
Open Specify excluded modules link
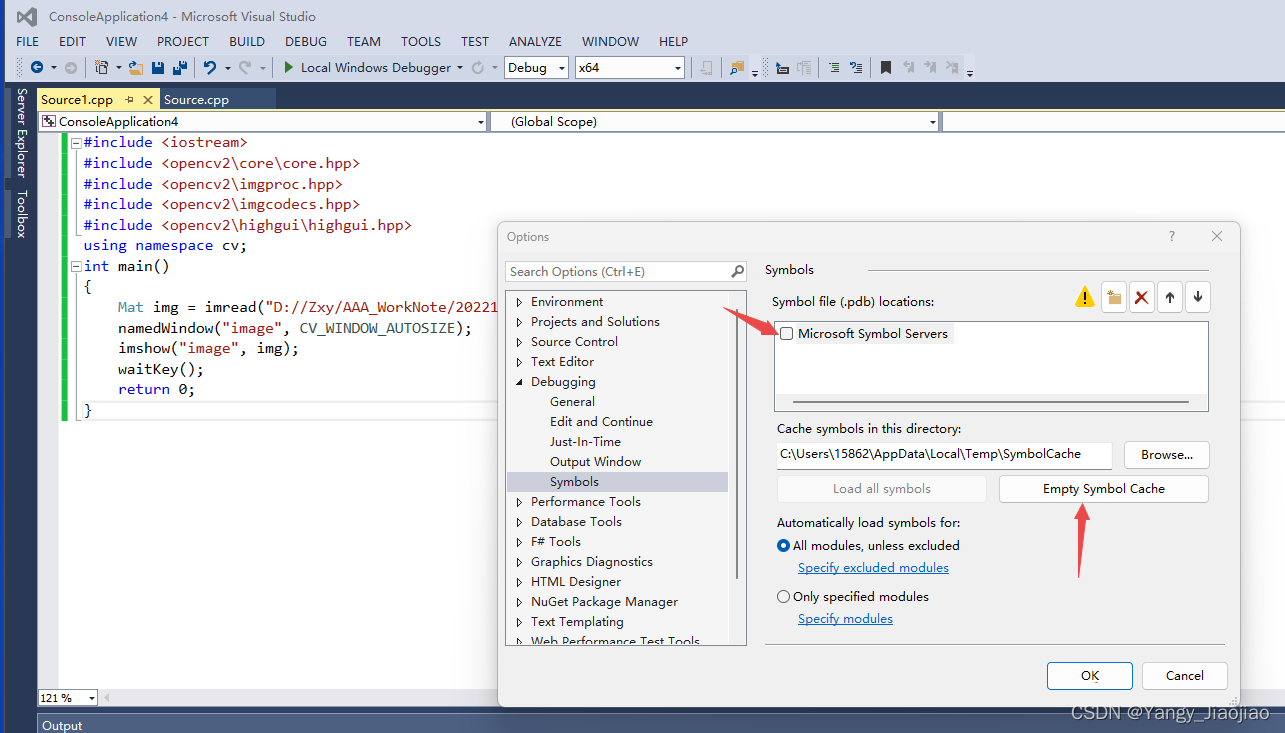tap(873, 568)
